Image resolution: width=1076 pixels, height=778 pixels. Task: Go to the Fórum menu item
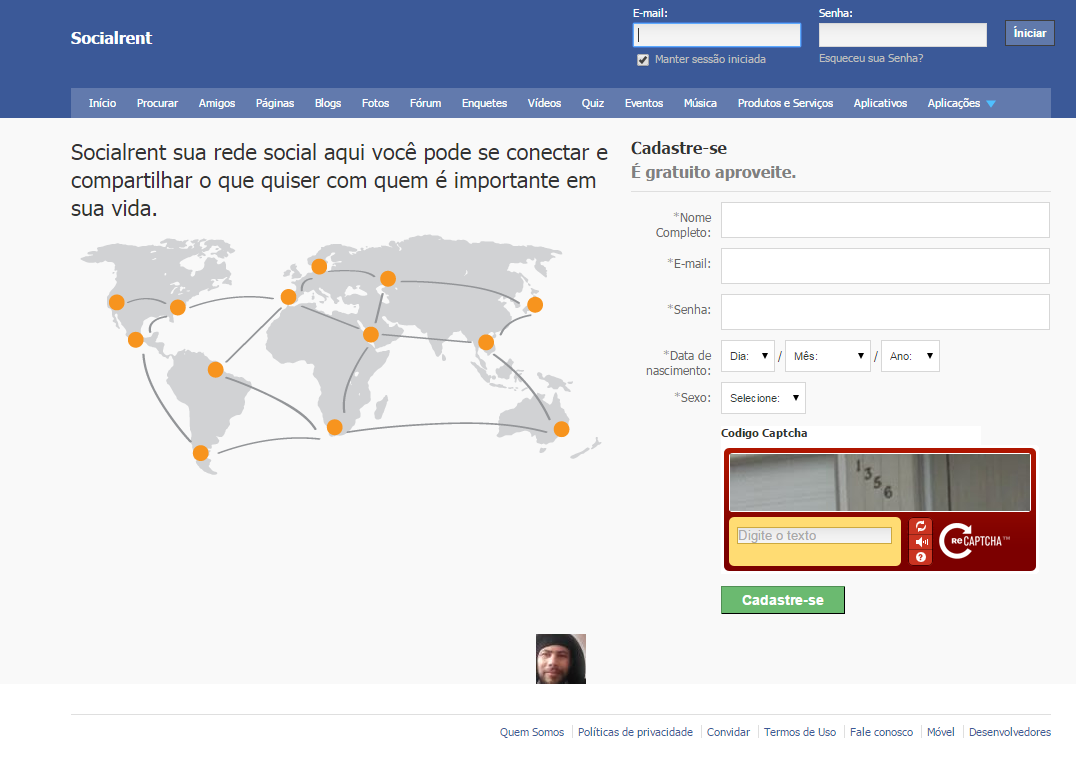pos(425,103)
